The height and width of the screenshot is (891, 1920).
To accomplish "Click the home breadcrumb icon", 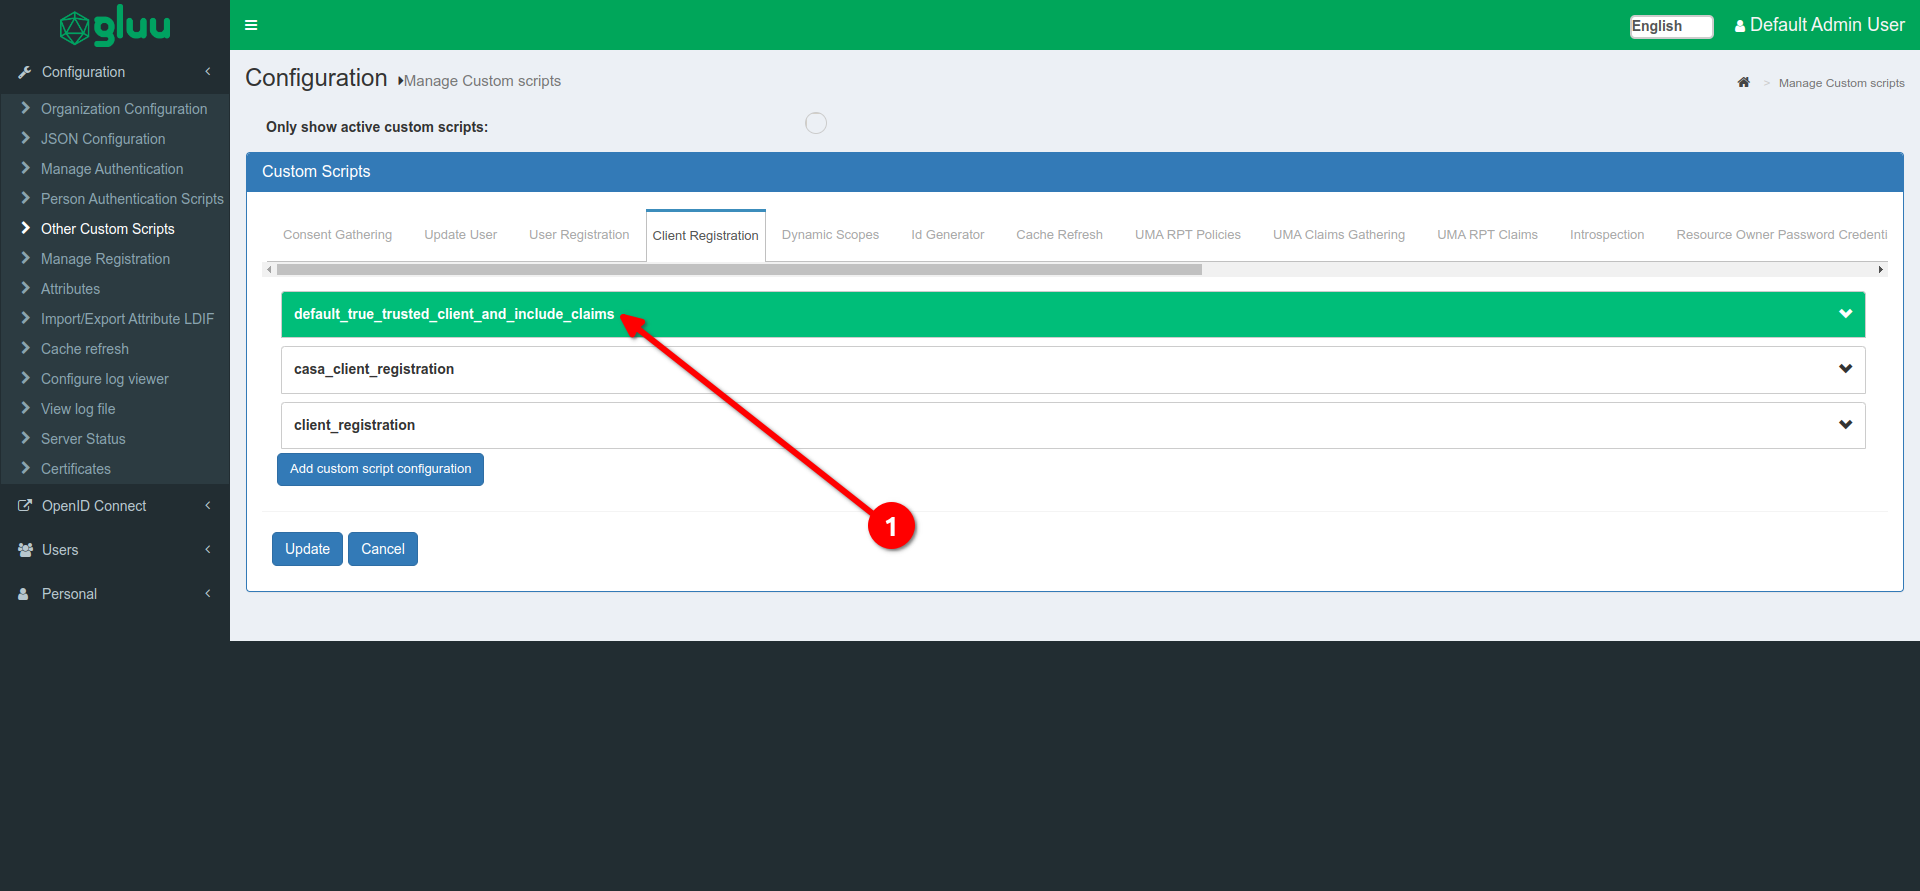I will 1743,82.
